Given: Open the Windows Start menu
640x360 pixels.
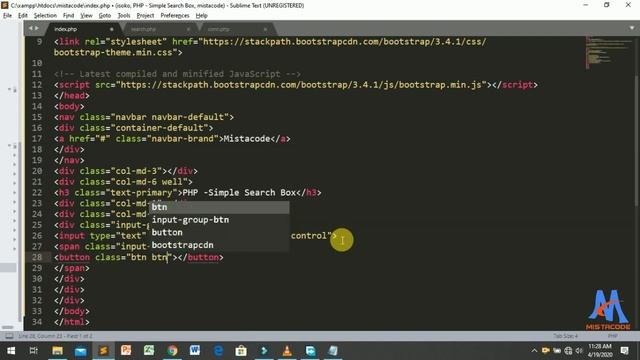Looking at the screenshot, I should [11, 351].
